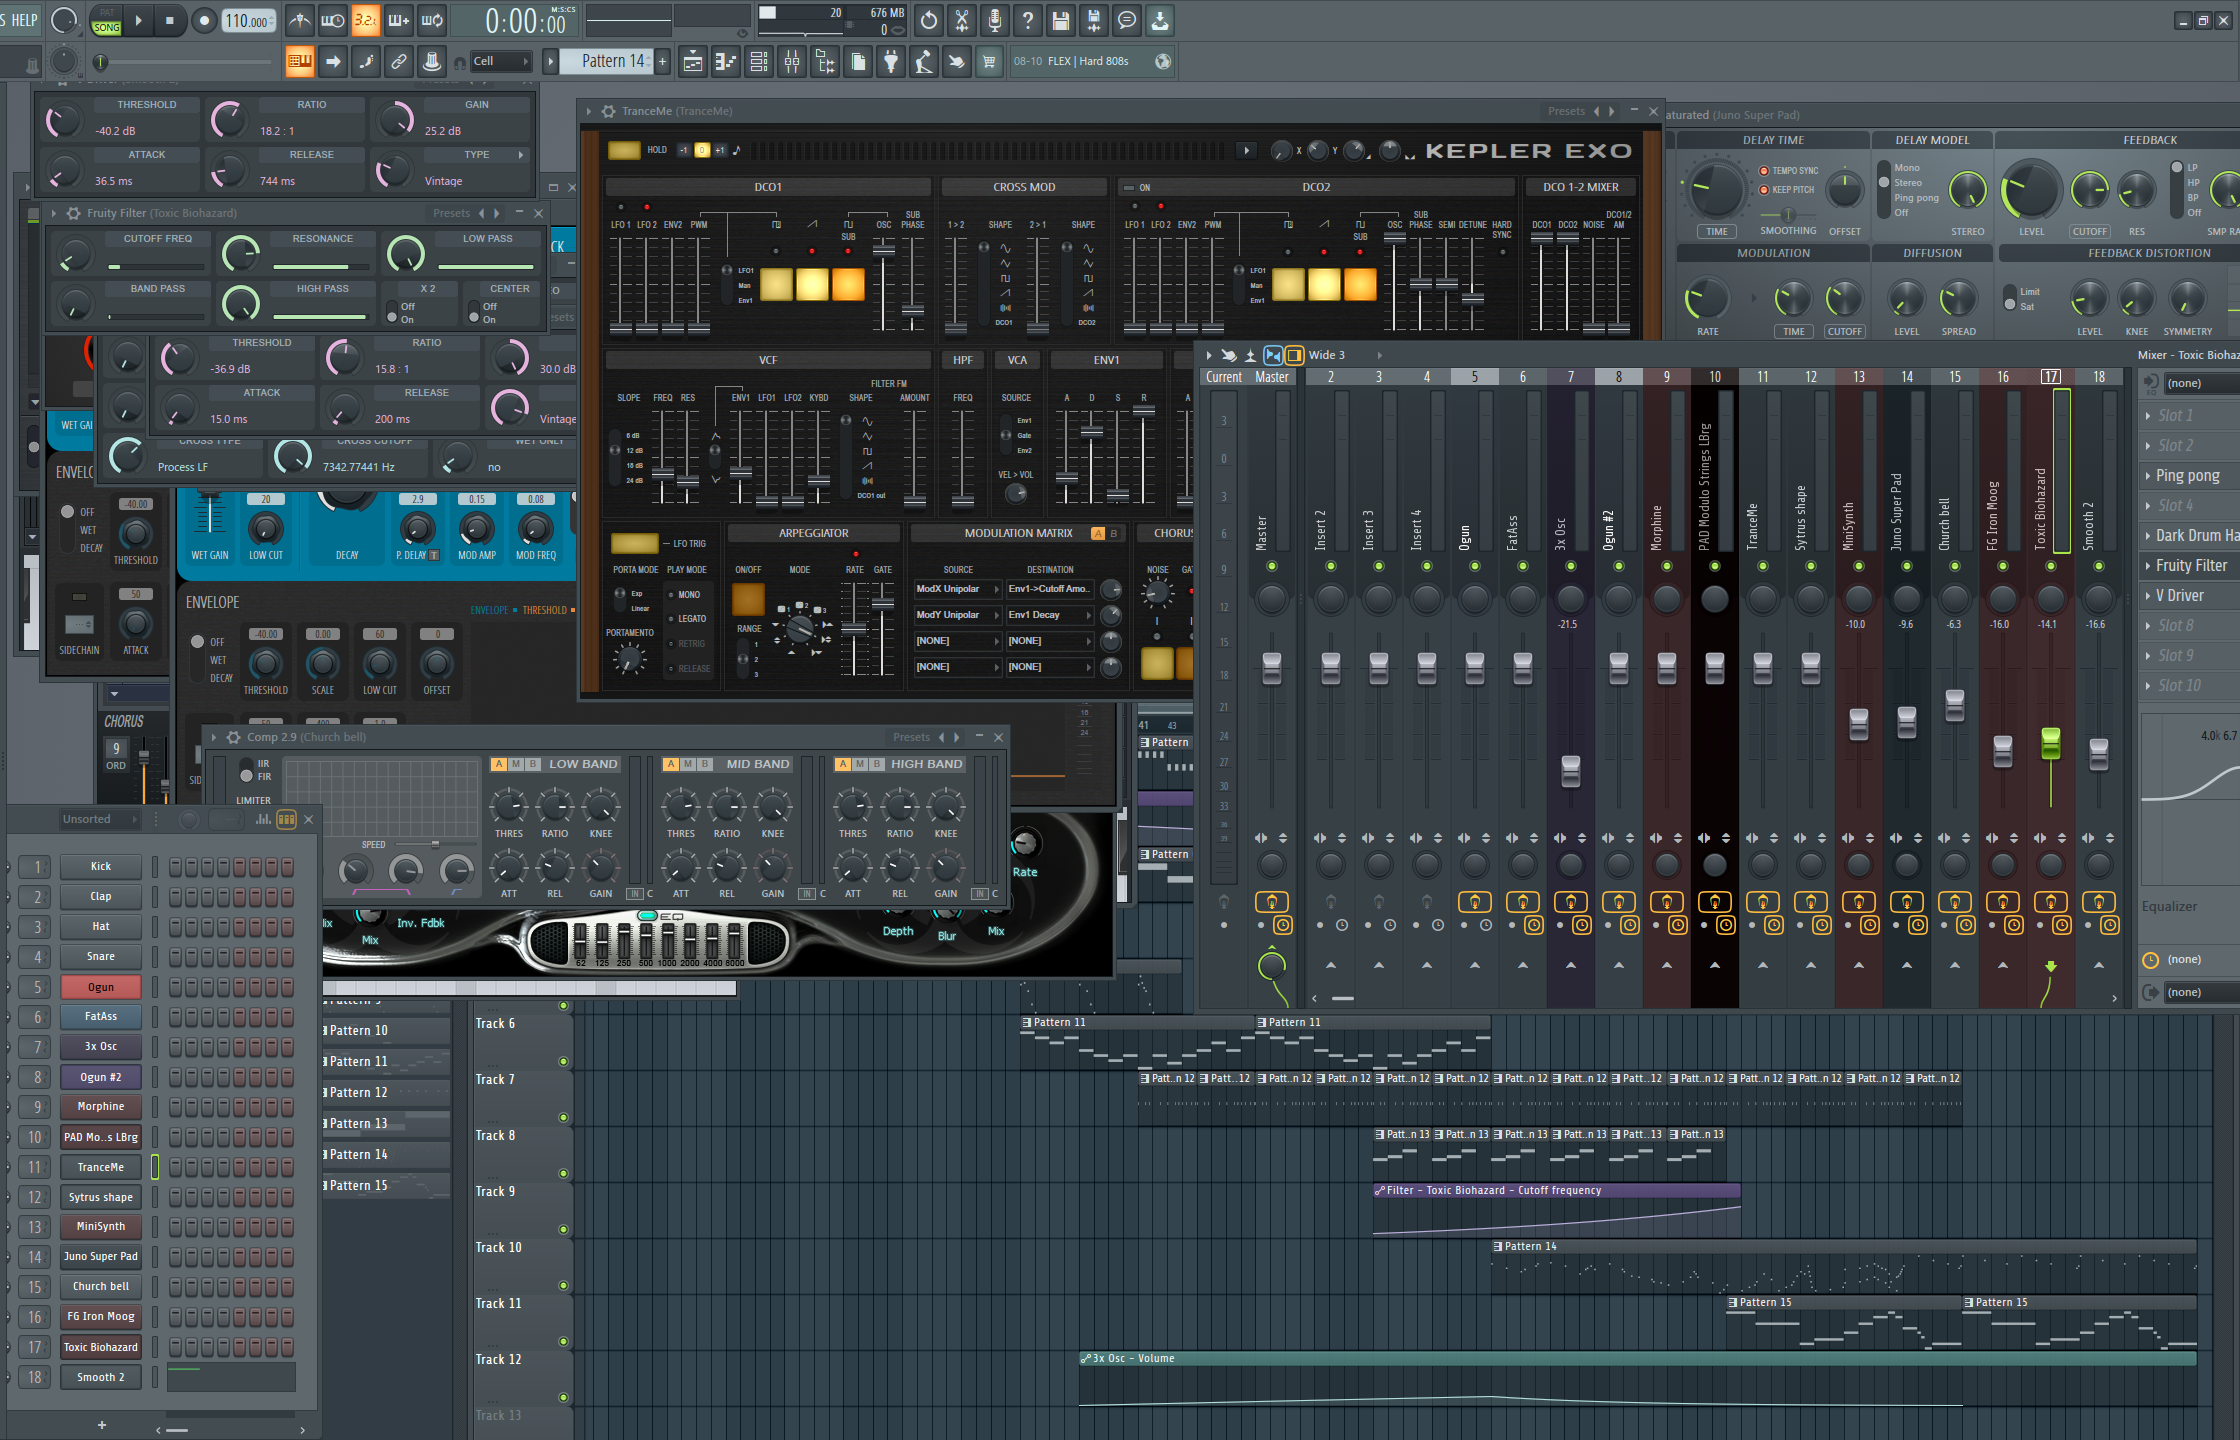Arm the Record button in transport

(x=204, y=20)
